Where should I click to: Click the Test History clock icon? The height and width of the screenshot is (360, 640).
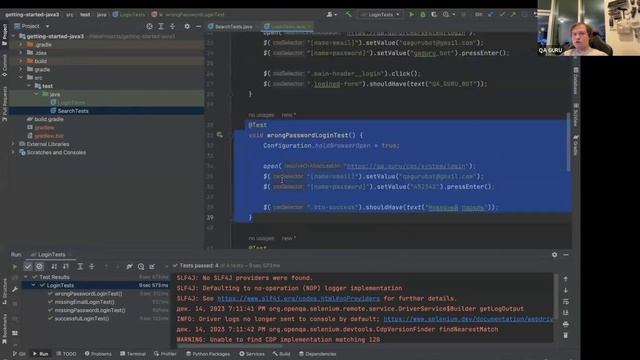[x=141, y=267]
